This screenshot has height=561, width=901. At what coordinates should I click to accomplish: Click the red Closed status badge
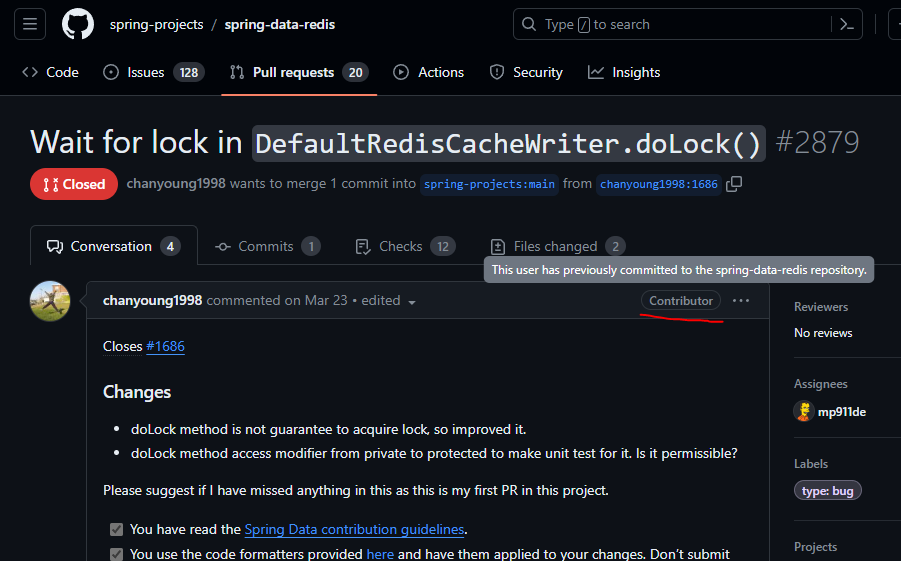click(x=74, y=184)
